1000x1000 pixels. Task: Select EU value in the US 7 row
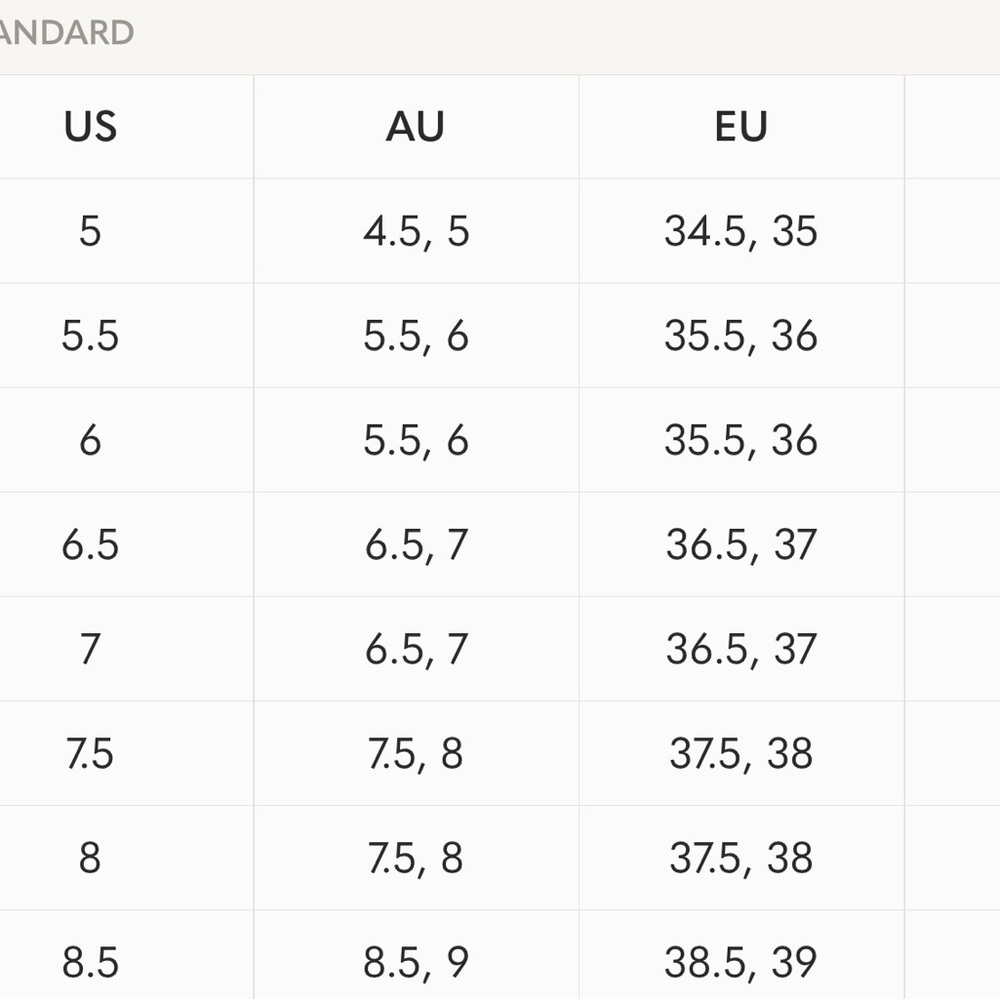click(x=741, y=649)
